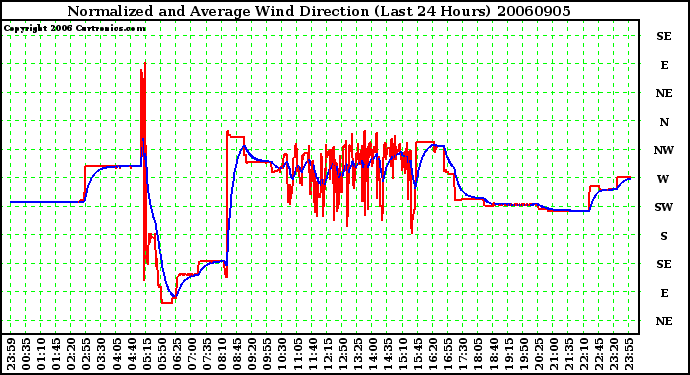Click the '01:45' time label

point(56,354)
